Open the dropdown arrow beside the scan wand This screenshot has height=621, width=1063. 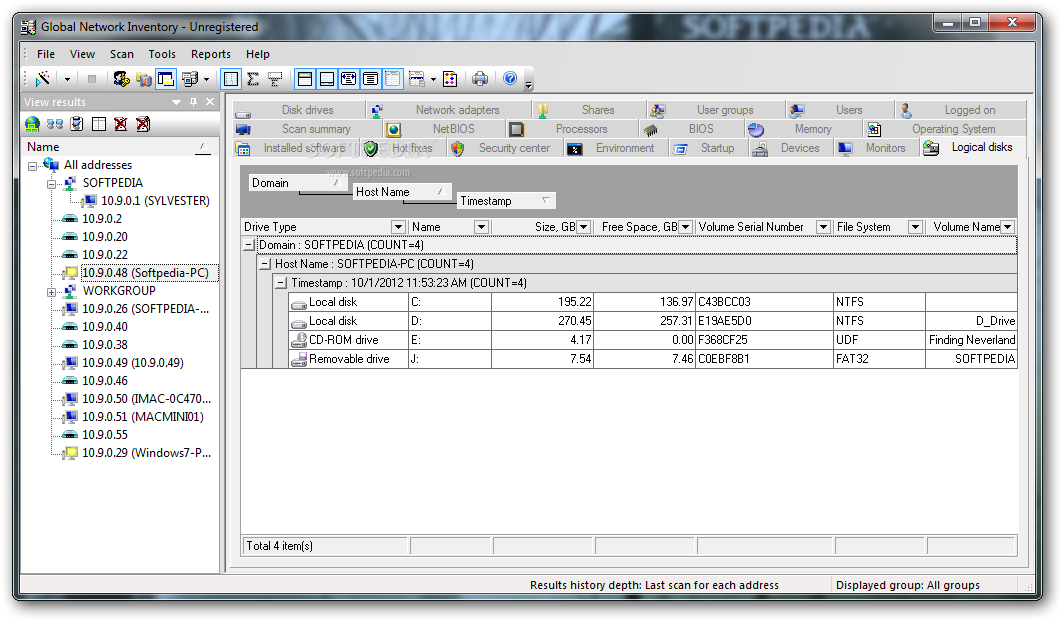[x=67, y=79]
